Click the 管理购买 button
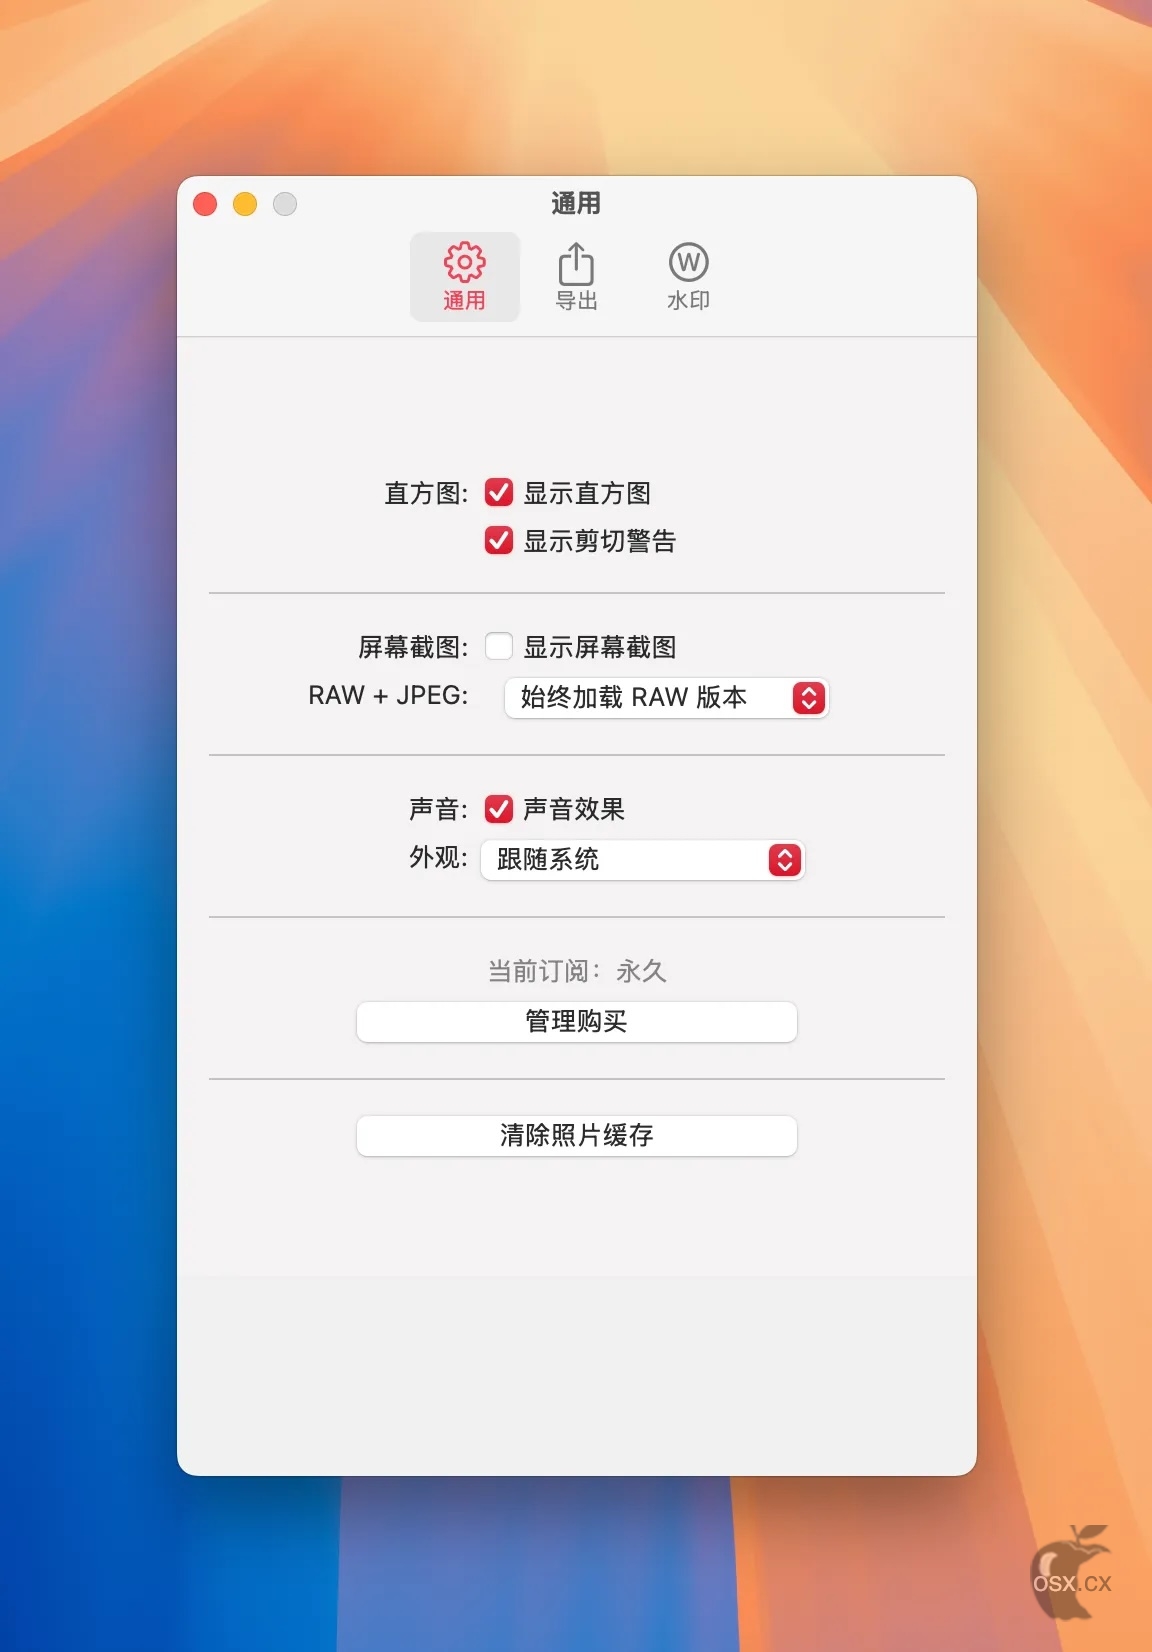This screenshot has height=1652, width=1152. tap(577, 1021)
